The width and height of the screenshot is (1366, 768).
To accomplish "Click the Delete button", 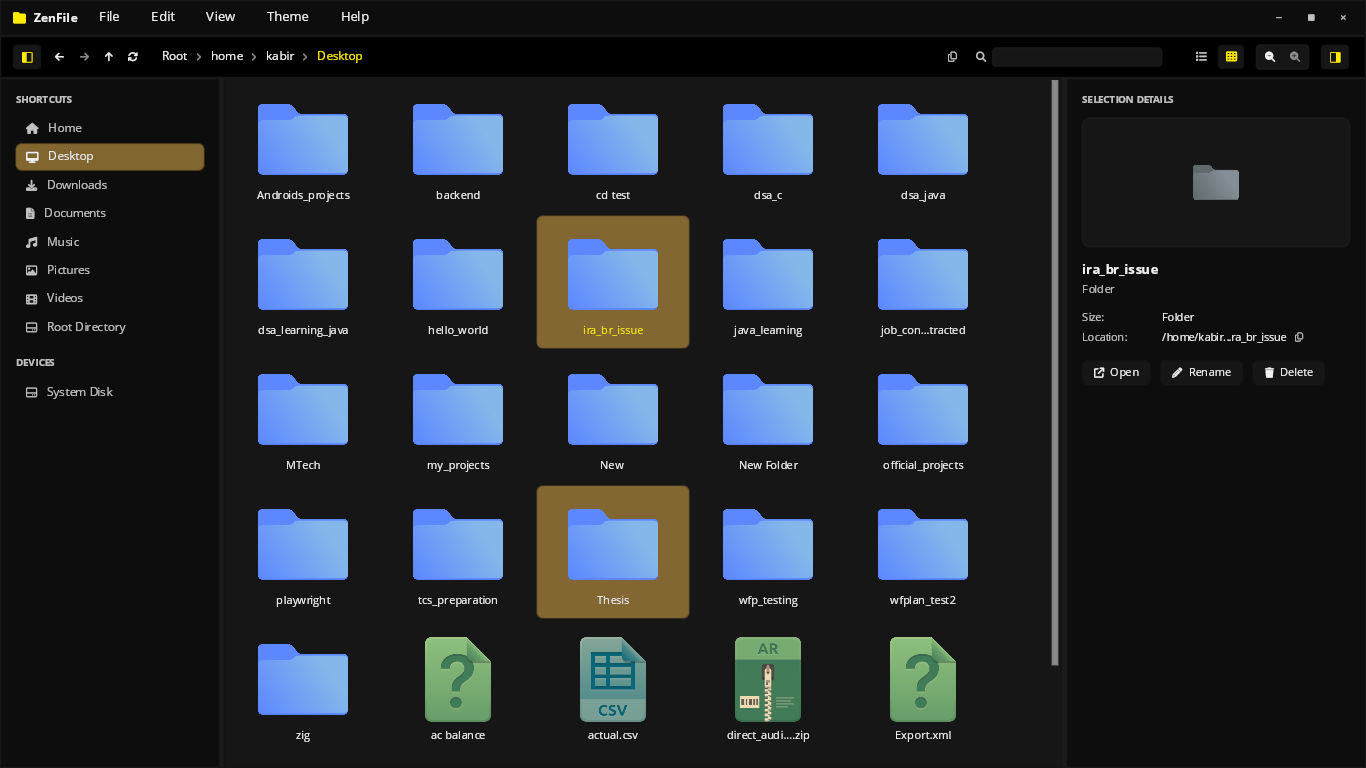I will (1288, 372).
